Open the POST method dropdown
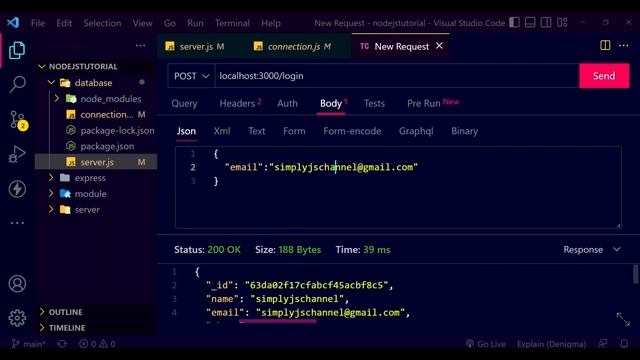 point(191,76)
